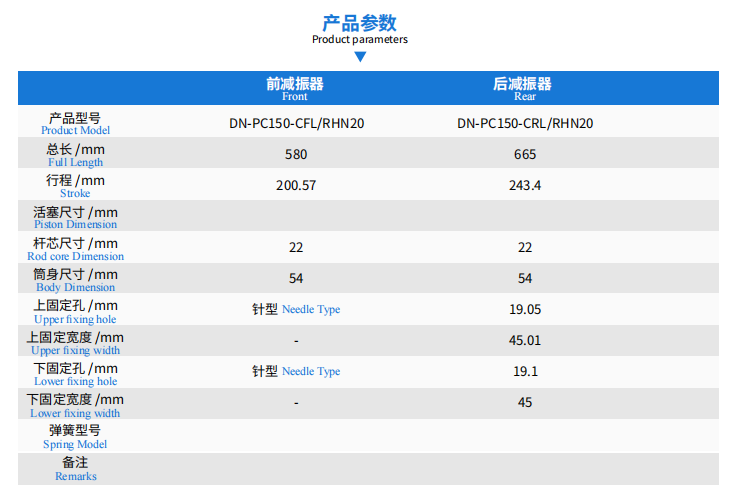Click the 产品参数 Product parameters title

[x=360, y=29]
